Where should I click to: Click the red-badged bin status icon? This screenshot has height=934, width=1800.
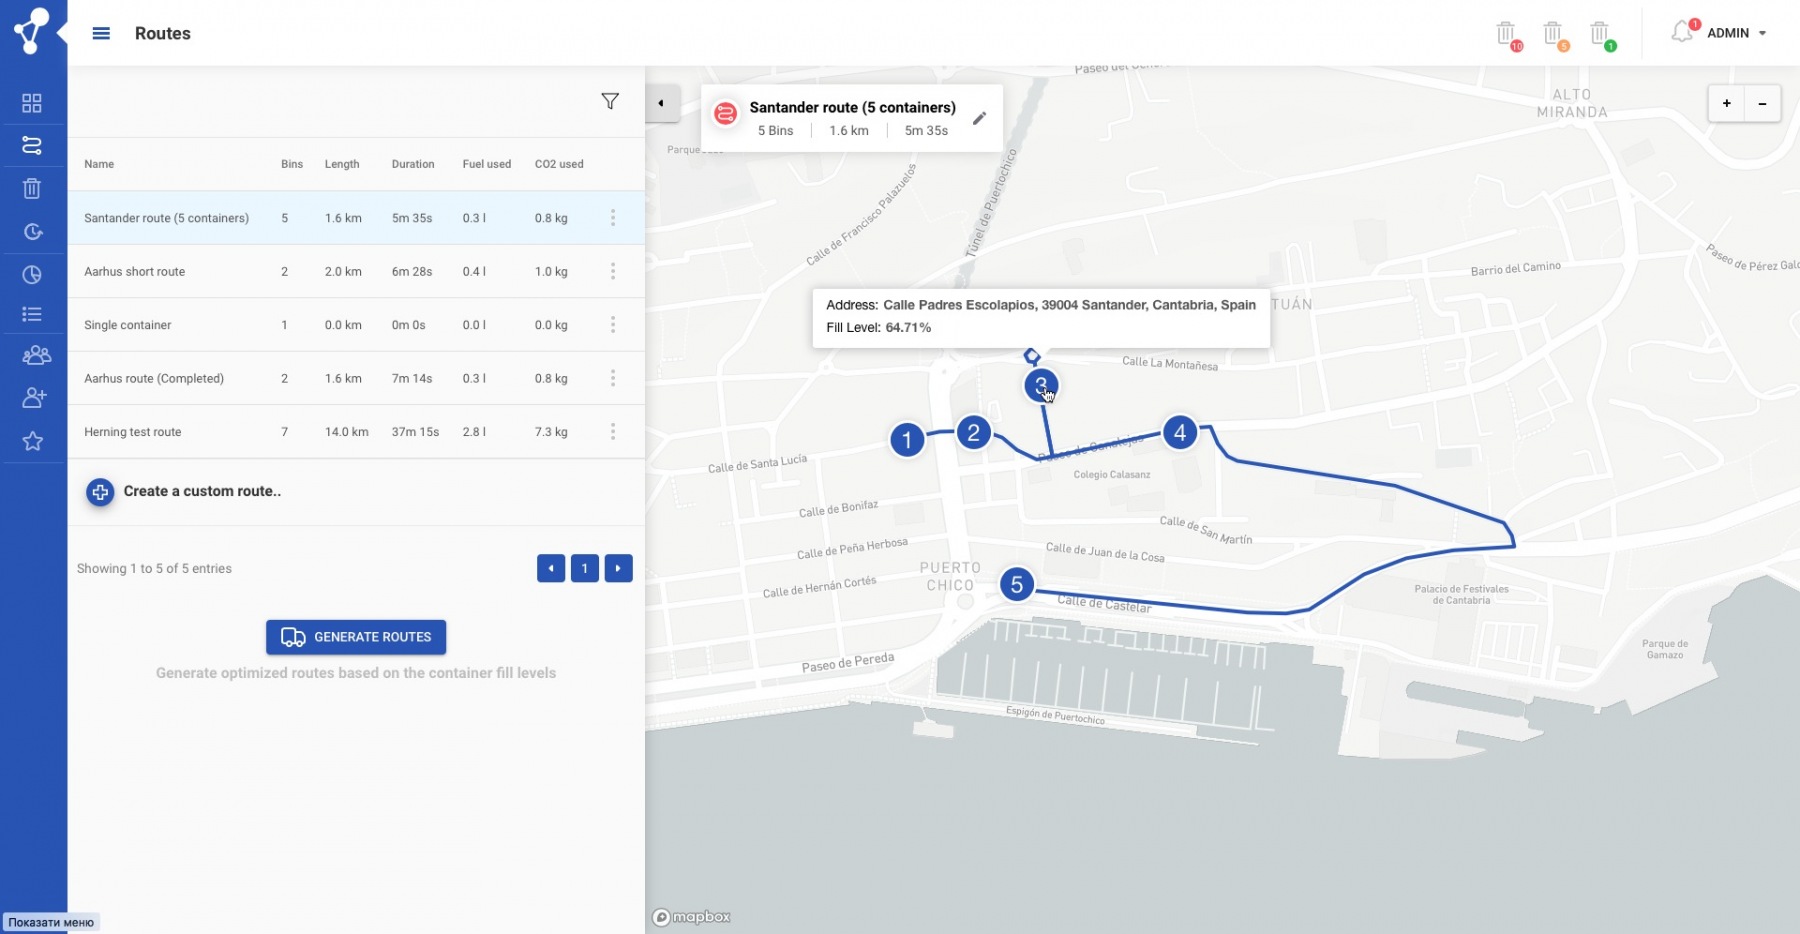coord(1506,34)
